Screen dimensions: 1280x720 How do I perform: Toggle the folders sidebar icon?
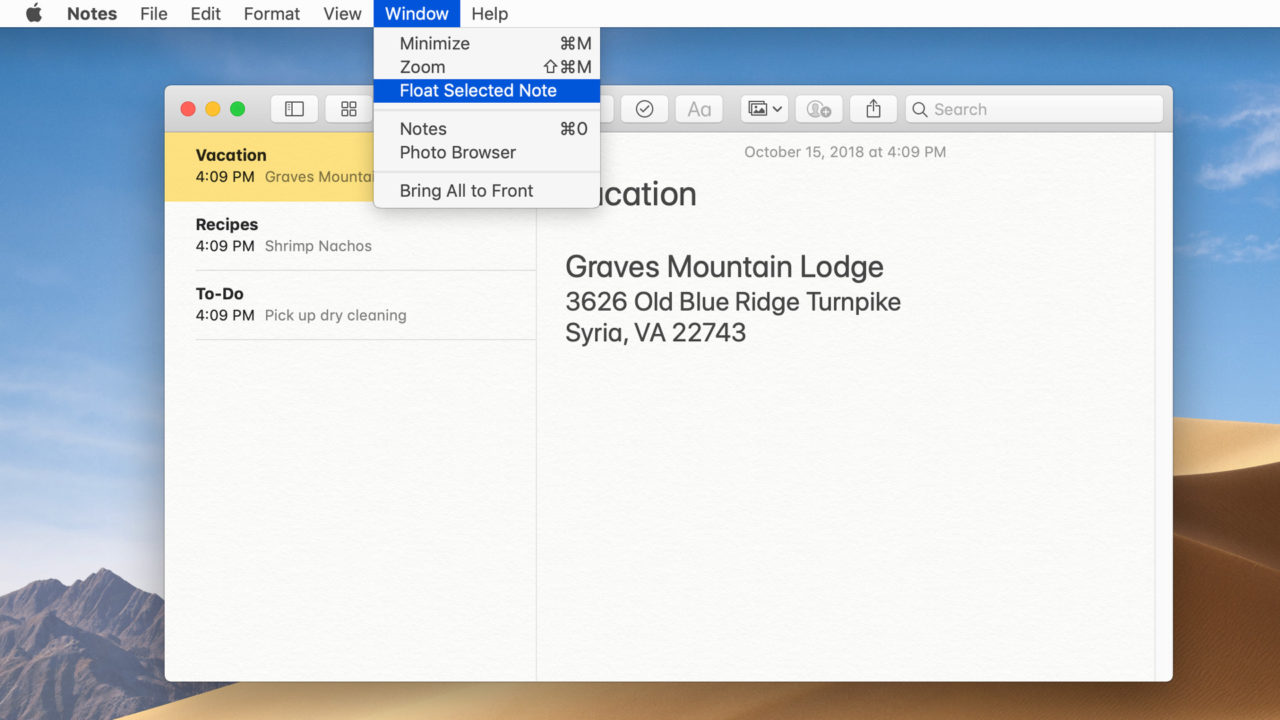(x=294, y=109)
